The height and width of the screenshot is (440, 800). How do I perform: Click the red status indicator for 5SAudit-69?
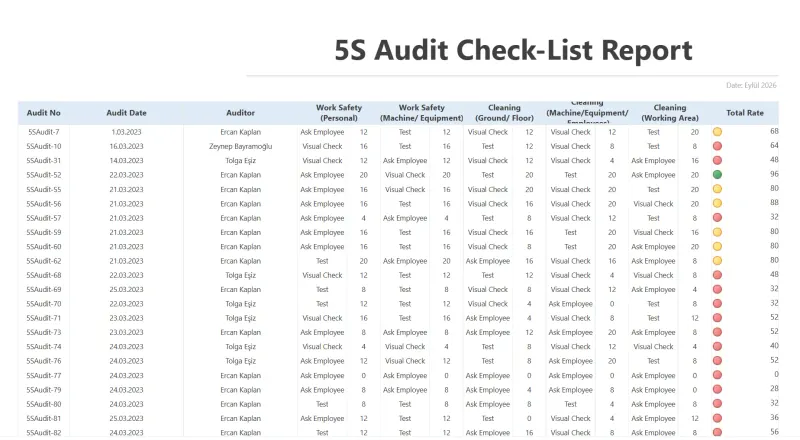pos(717,289)
